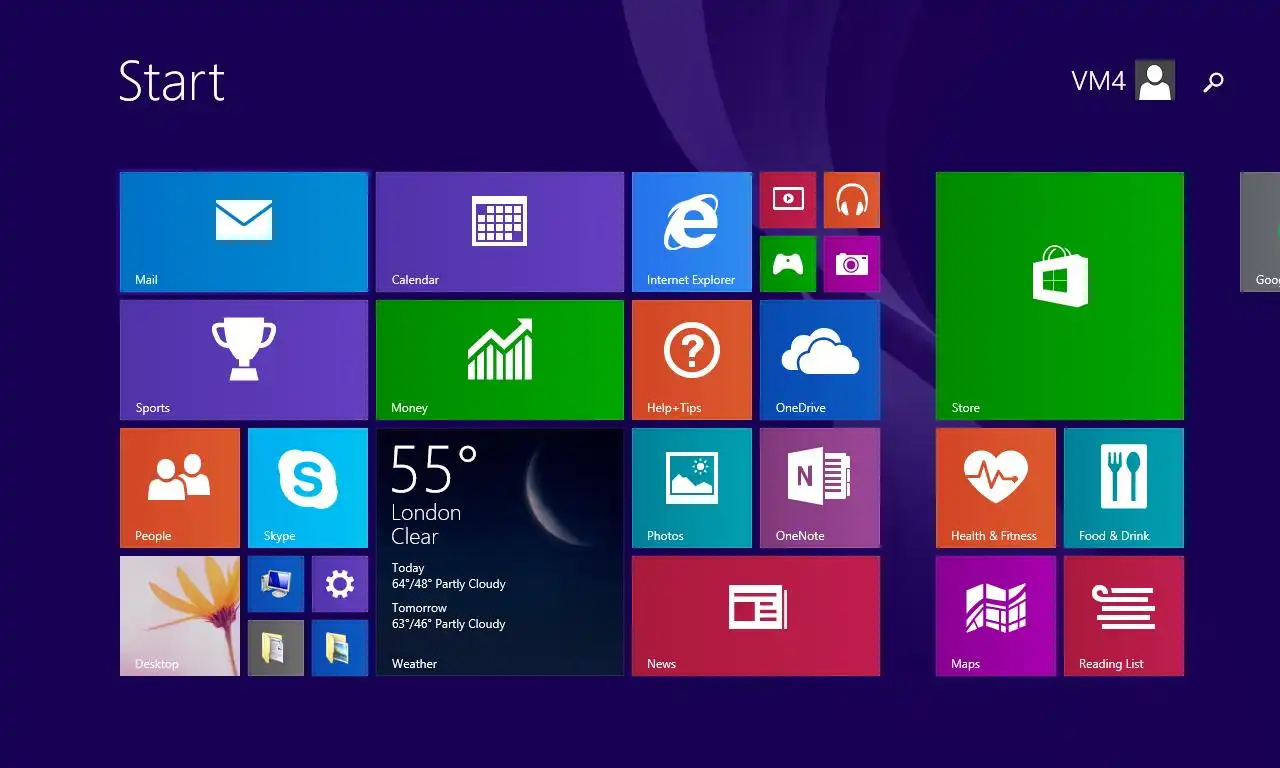Open the OneNote tile
Screen dimensions: 1280x768
820,488
